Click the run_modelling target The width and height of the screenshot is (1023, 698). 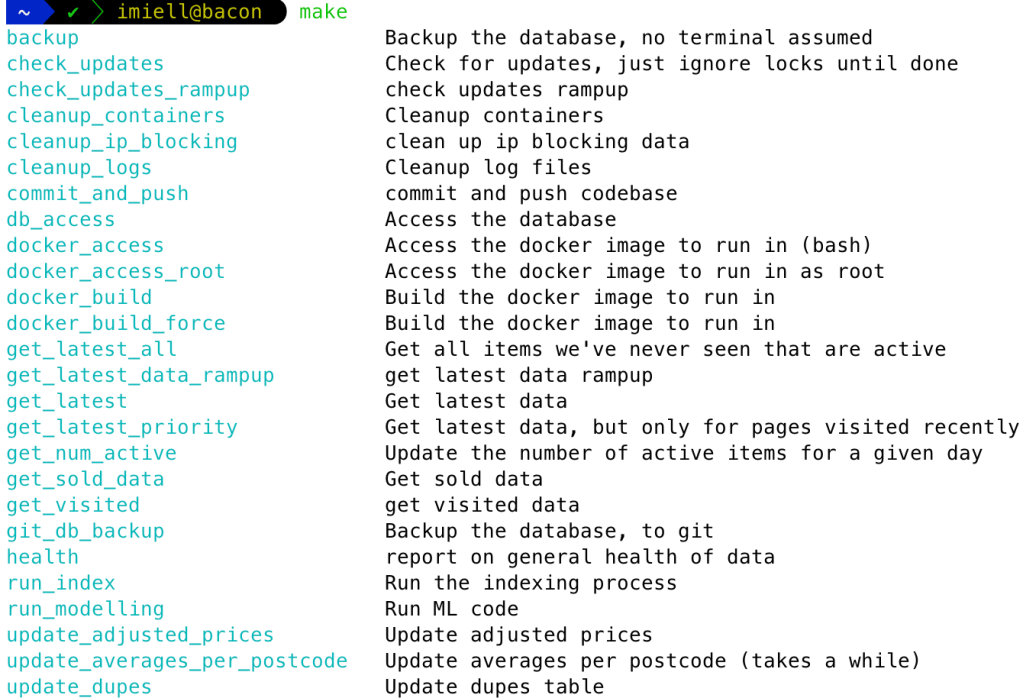coord(85,609)
